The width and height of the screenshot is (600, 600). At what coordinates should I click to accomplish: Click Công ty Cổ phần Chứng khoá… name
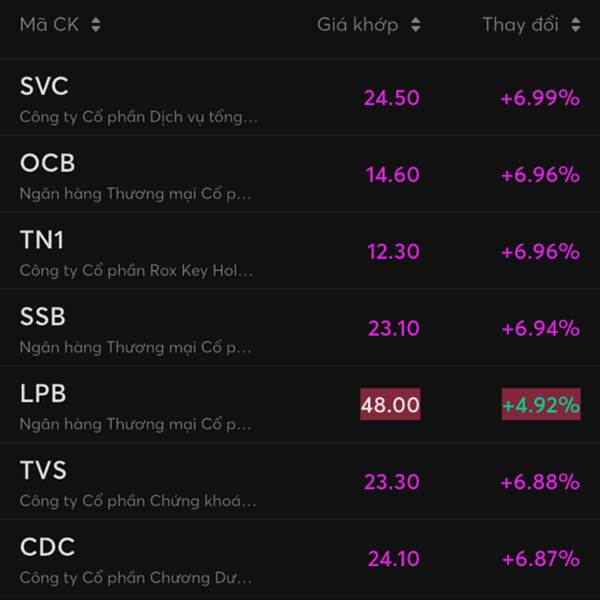tap(138, 501)
